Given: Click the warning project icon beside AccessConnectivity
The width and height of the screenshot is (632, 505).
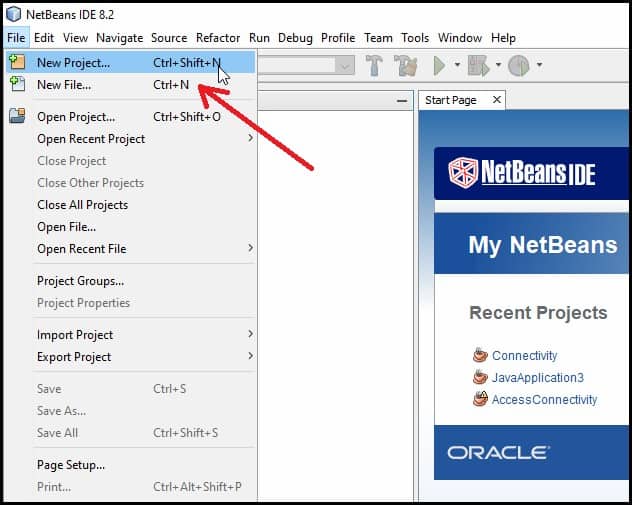Looking at the screenshot, I should pos(480,399).
